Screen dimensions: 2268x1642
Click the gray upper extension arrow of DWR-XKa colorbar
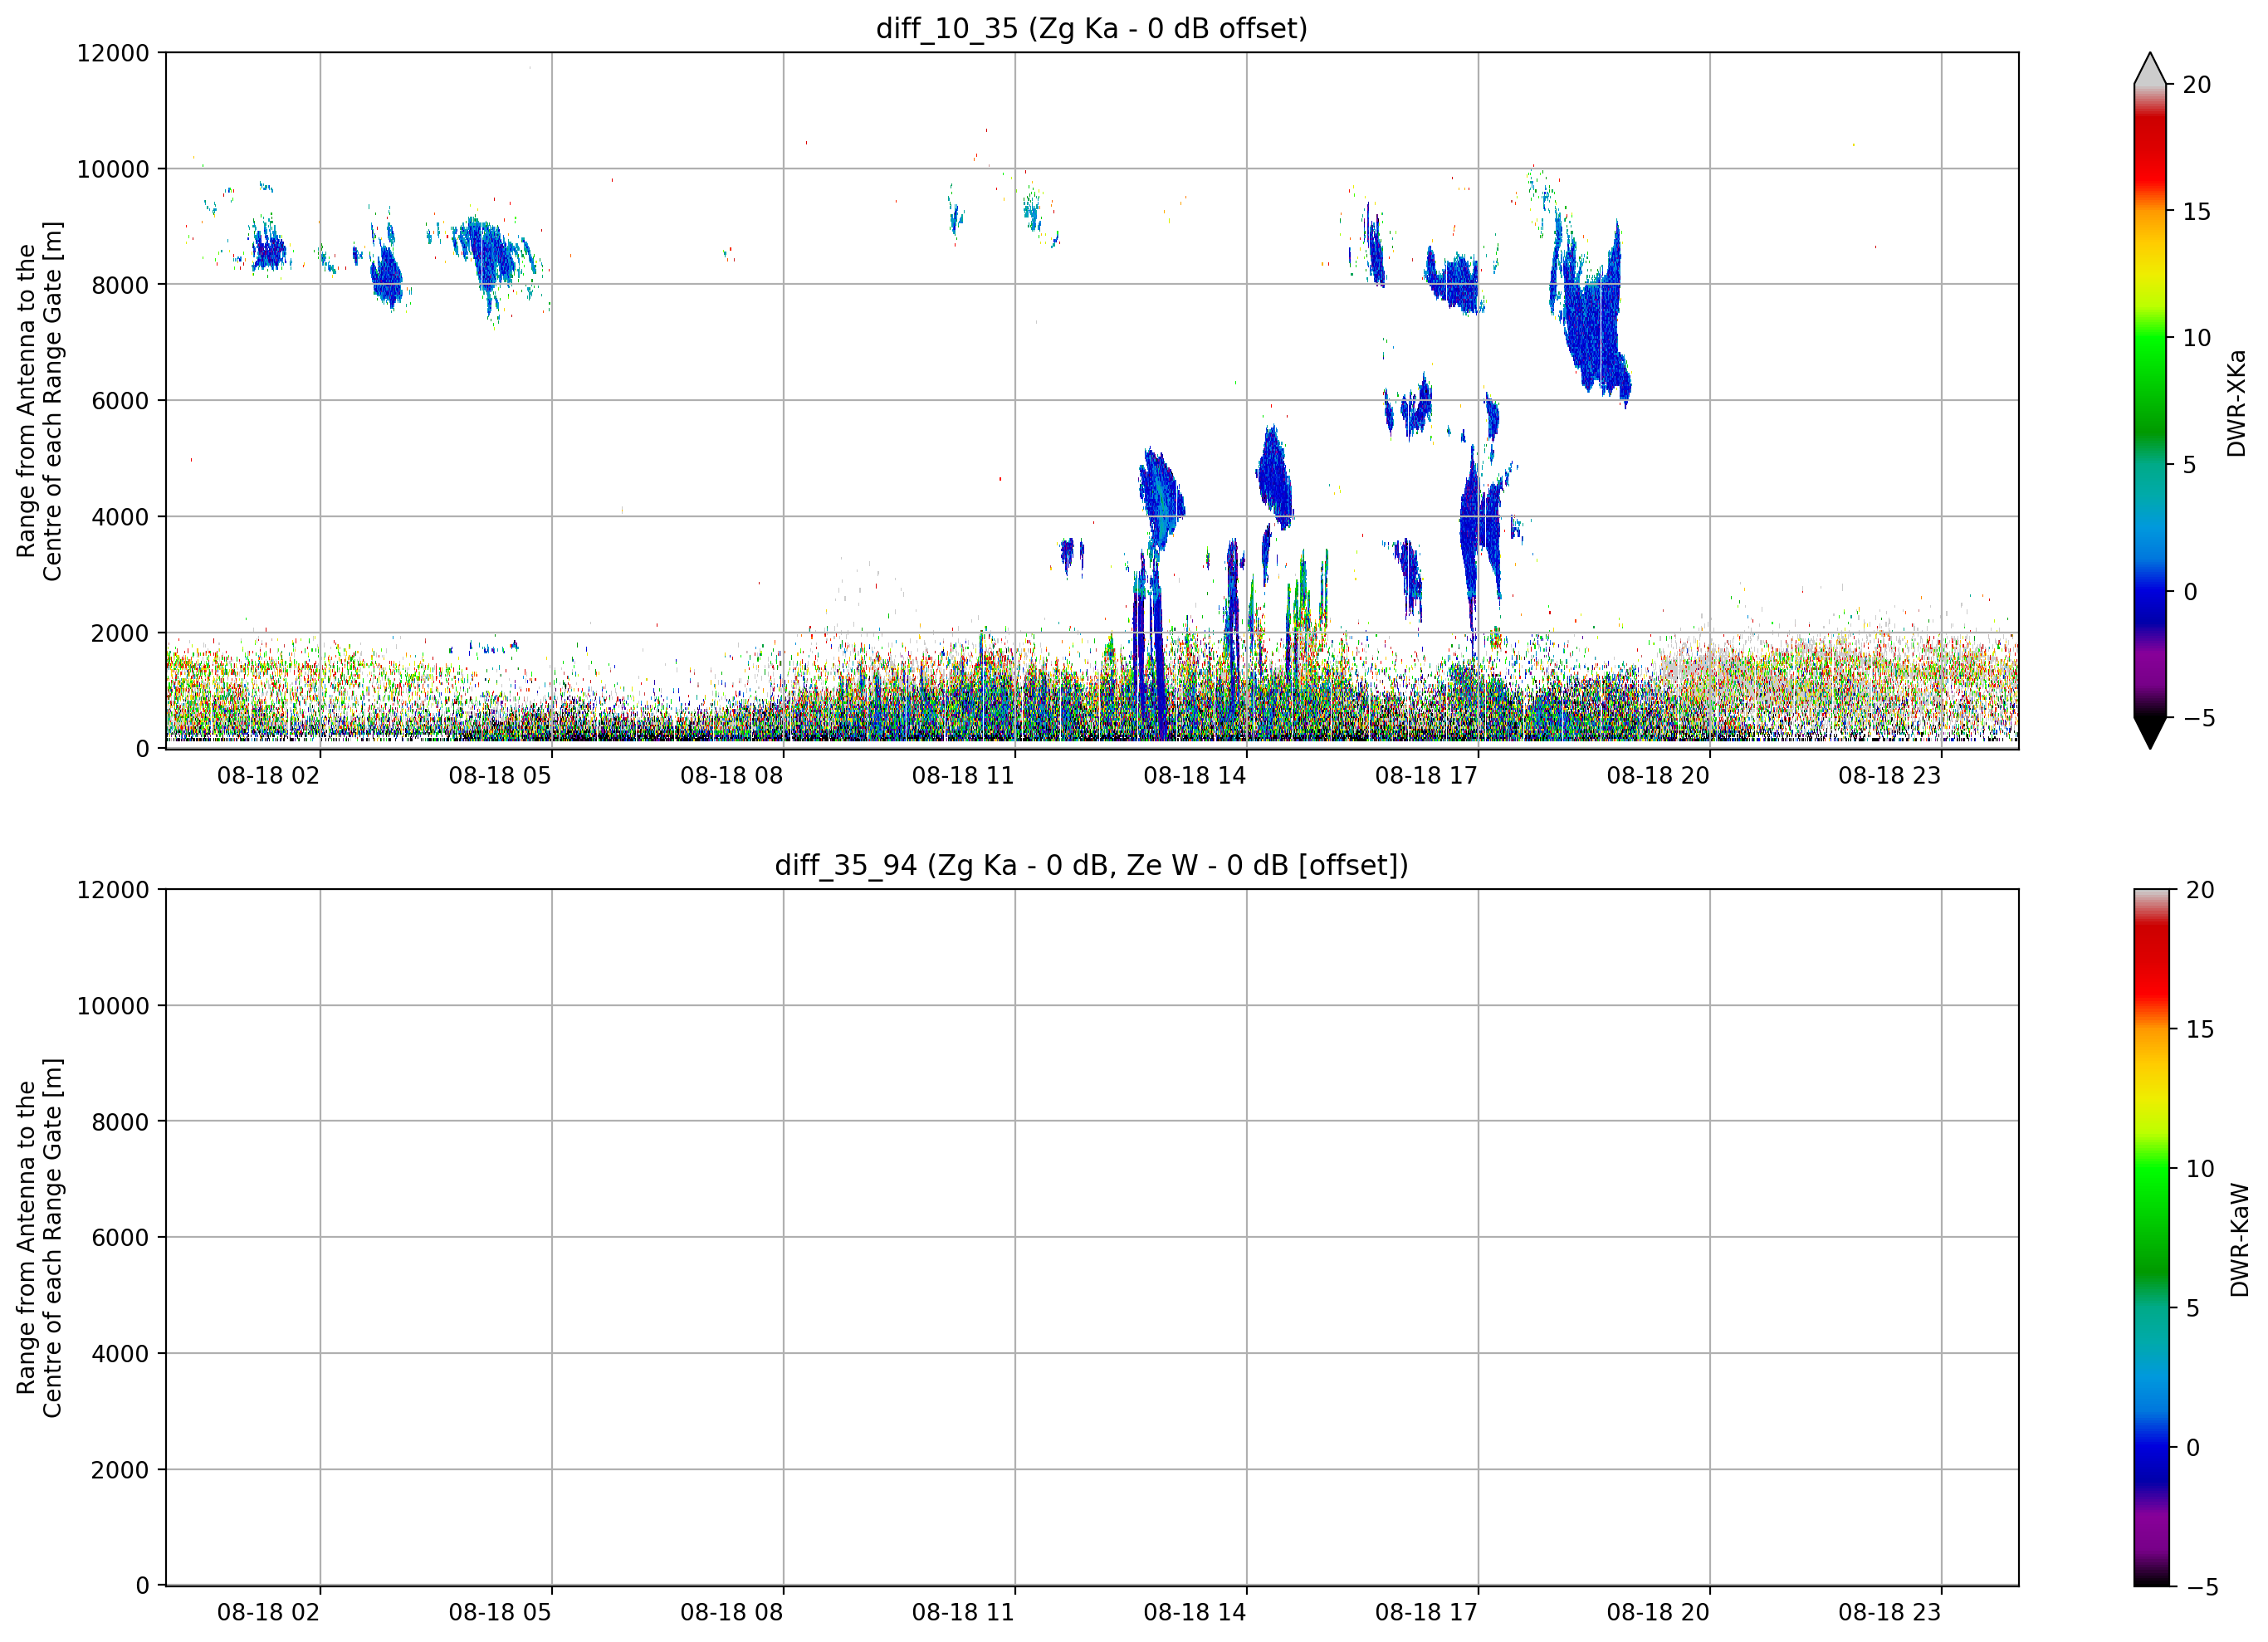[2149, 68]
